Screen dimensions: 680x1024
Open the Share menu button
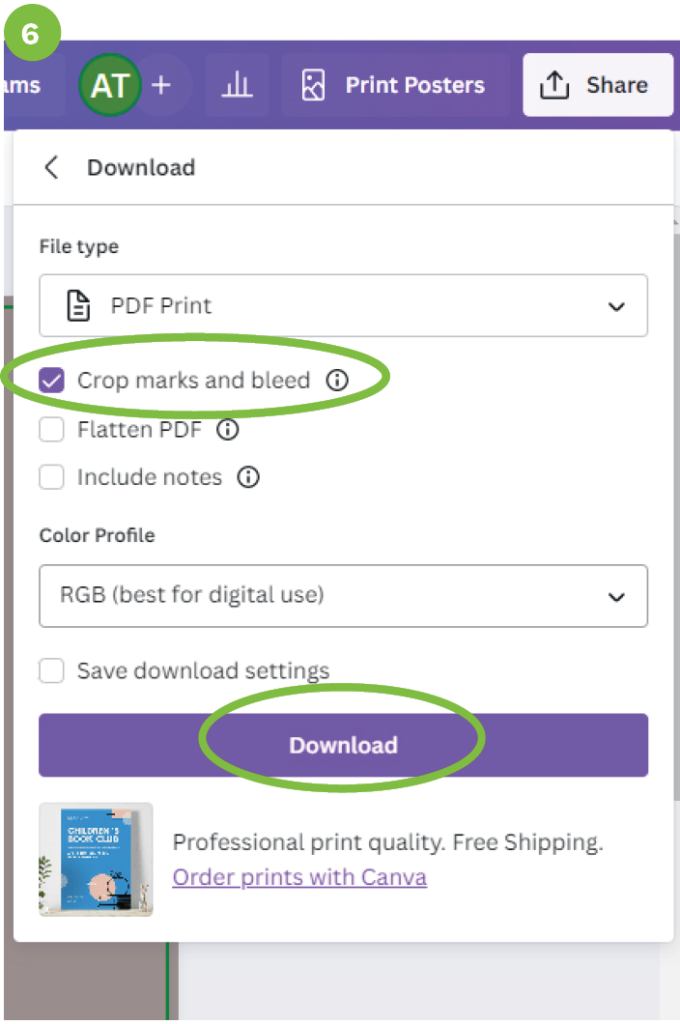(x=596, y=86)
